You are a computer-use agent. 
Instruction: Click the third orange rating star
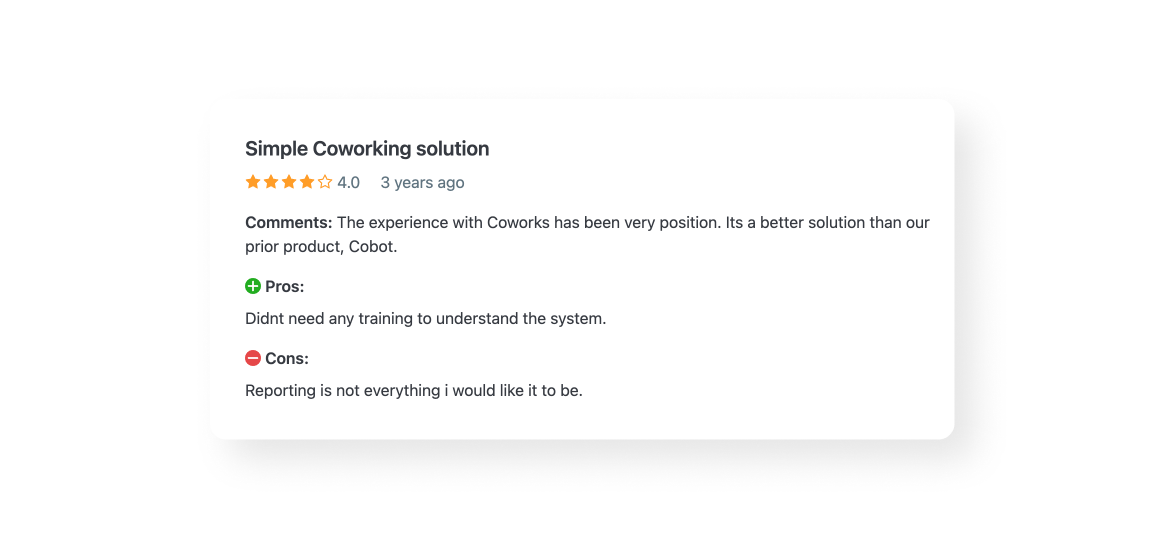289,182
